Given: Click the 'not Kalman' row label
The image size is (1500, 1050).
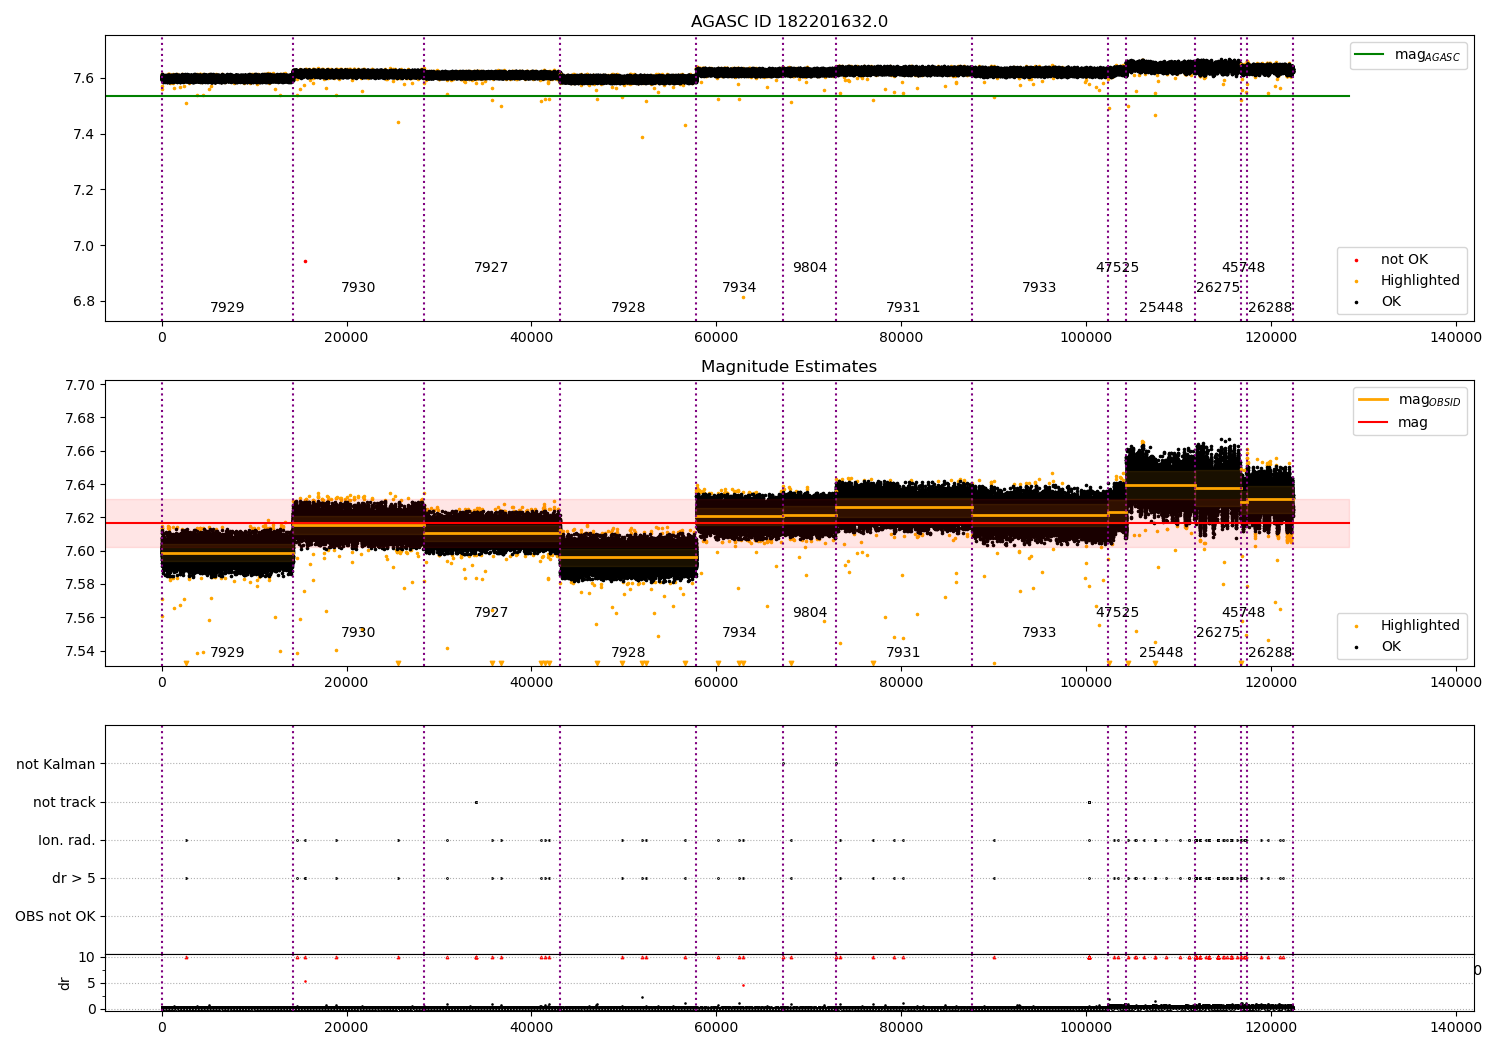Looking at the screenshot, I should click(x=56, y=765).
